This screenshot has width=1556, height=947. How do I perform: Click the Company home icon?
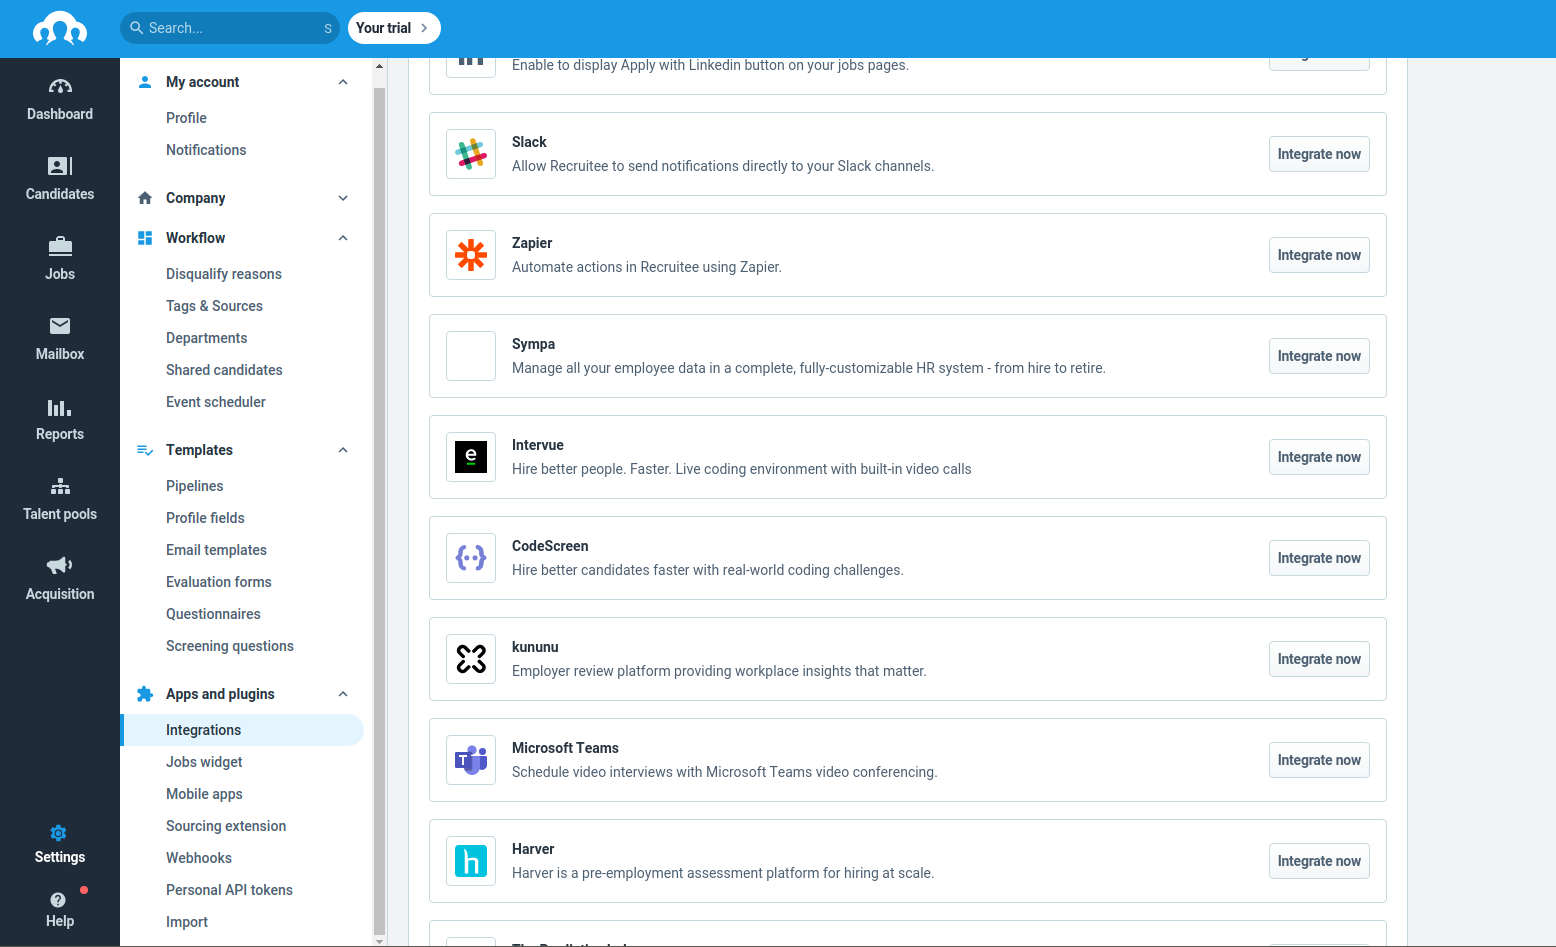pos(145,198)
